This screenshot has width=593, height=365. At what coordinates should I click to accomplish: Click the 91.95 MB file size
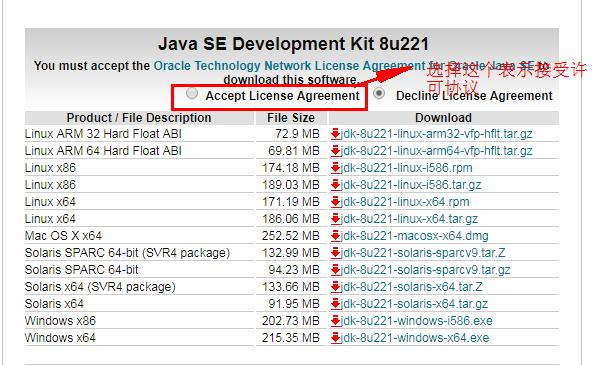(294, 304)
